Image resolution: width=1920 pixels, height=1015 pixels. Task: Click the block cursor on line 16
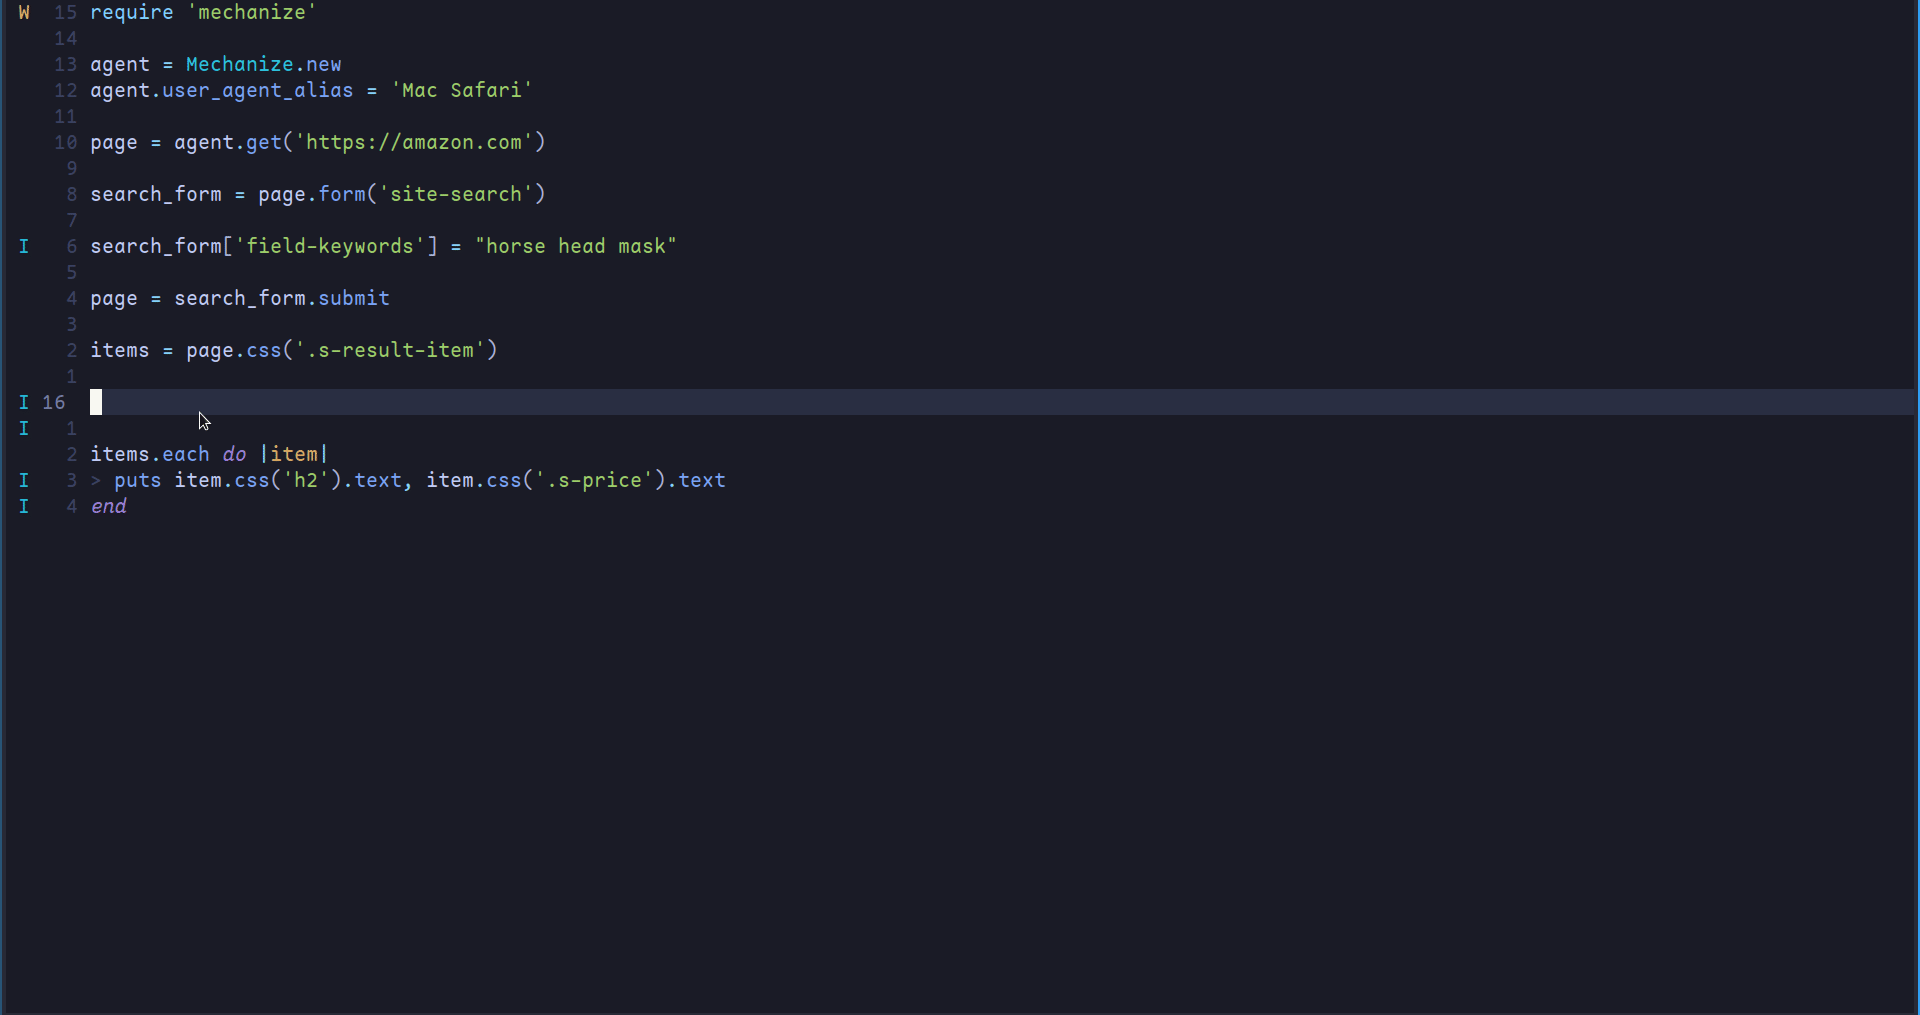pos(96,402)
